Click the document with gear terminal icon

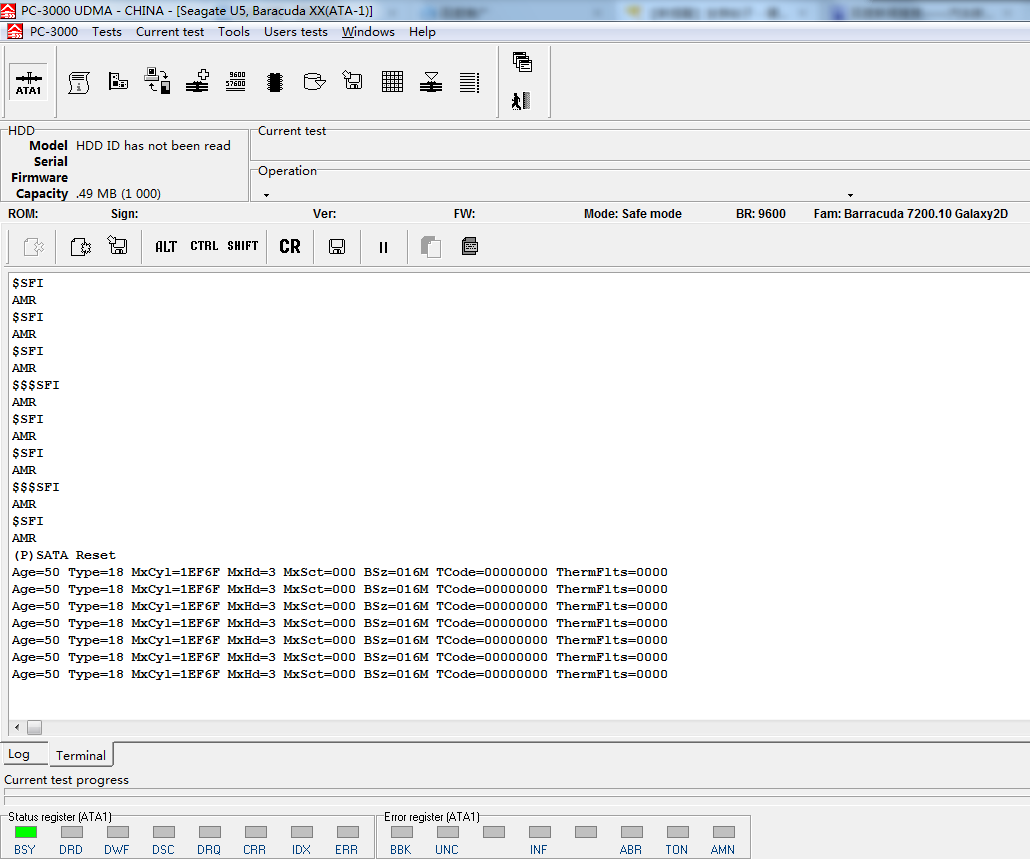(x=80, y=247)
